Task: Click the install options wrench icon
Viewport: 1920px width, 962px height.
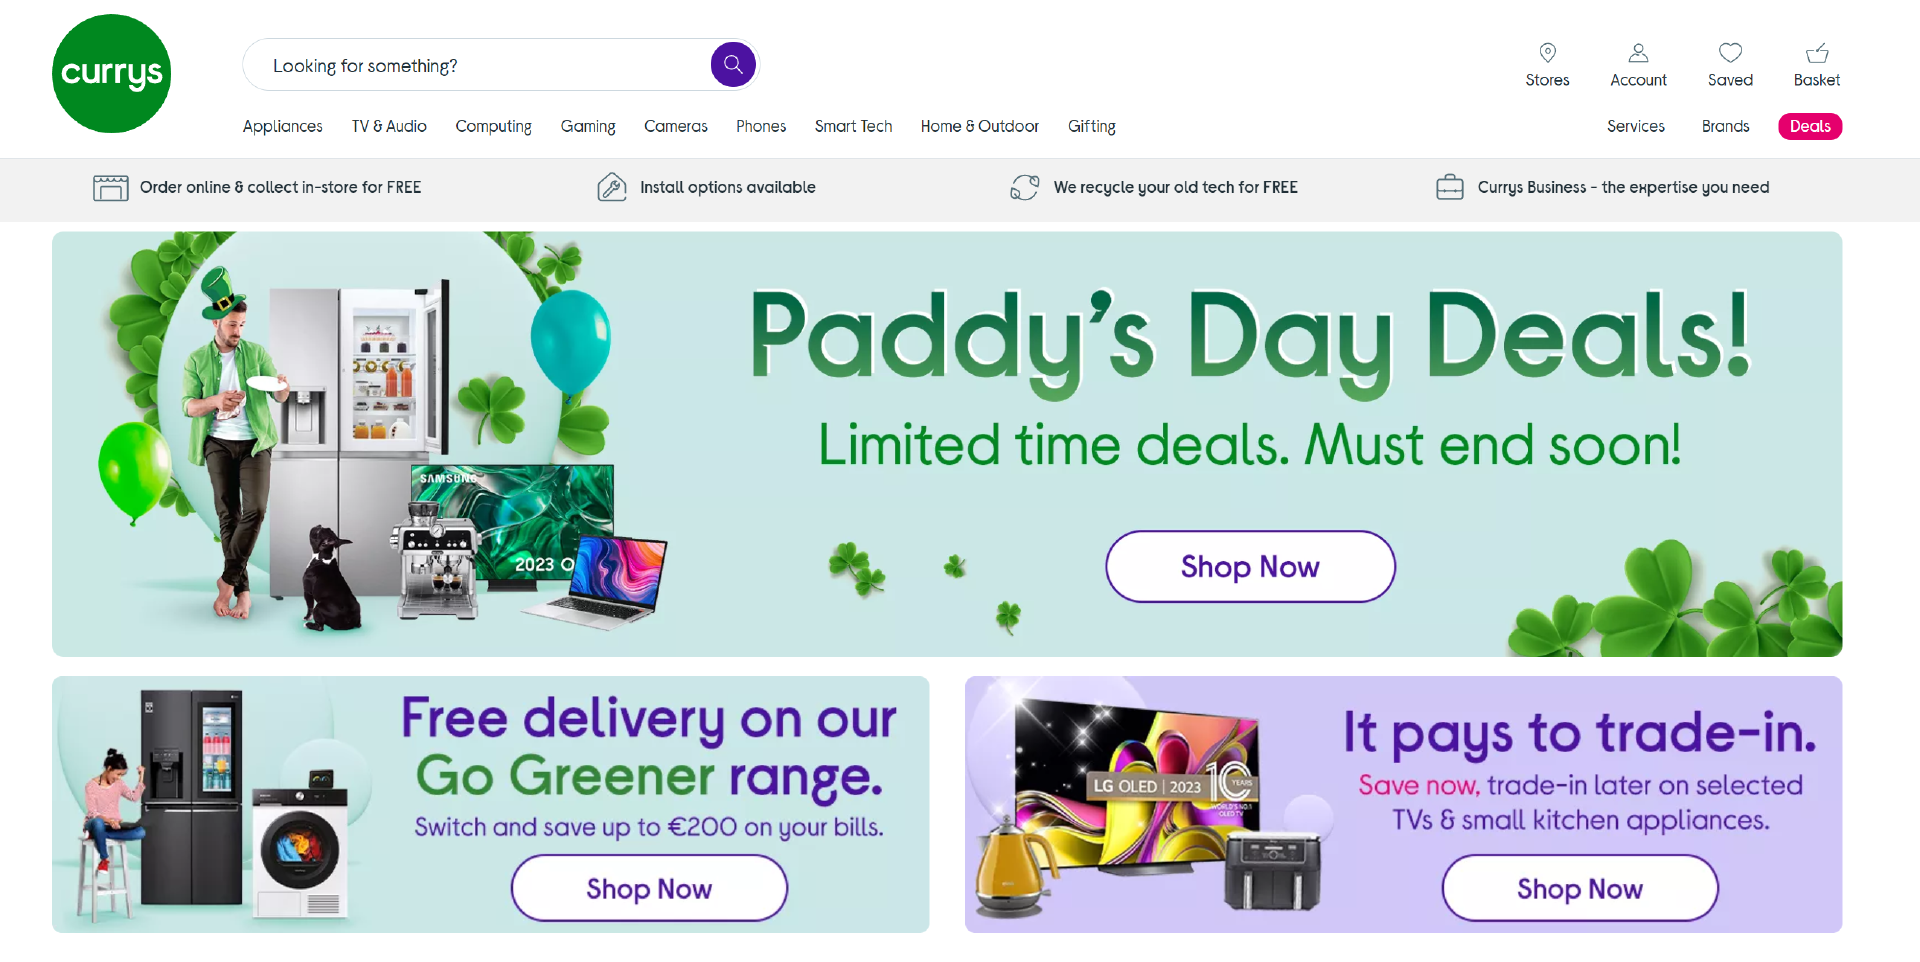Action: (612, 187)
